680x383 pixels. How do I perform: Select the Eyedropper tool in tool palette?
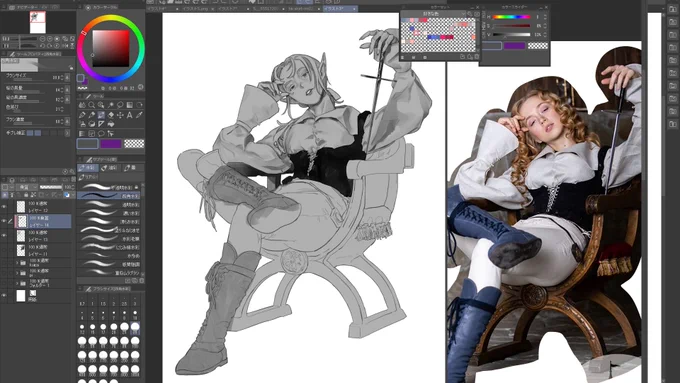pos(139,115)
